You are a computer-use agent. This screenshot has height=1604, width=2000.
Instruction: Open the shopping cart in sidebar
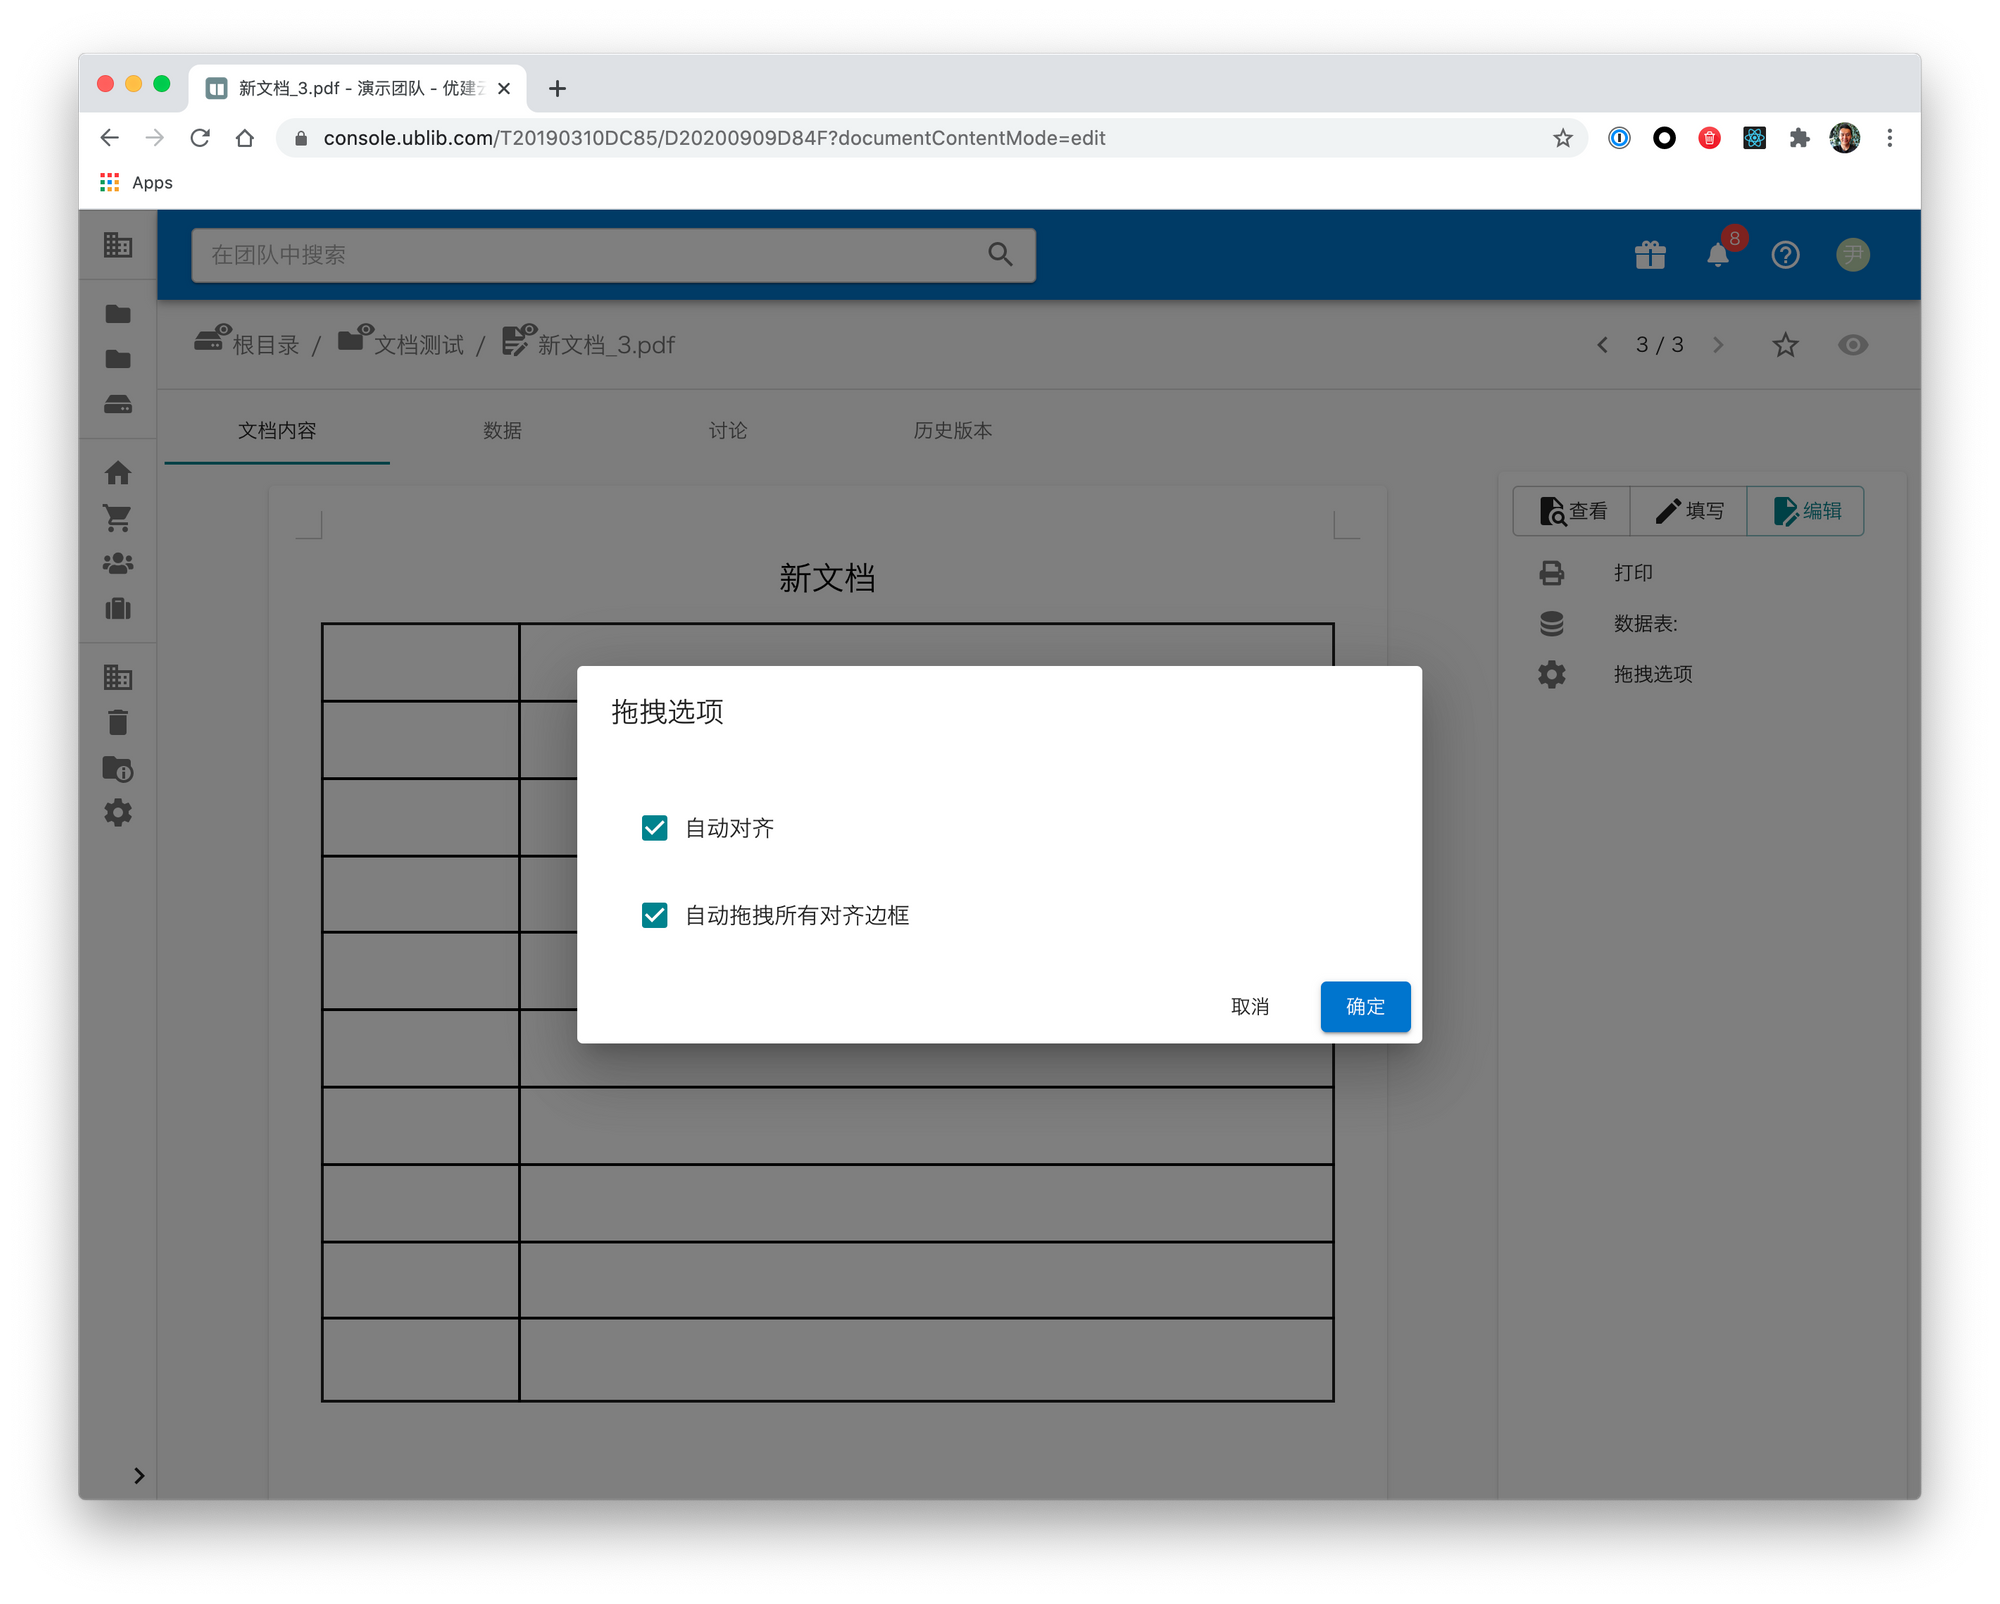click(x=118, y=518)
